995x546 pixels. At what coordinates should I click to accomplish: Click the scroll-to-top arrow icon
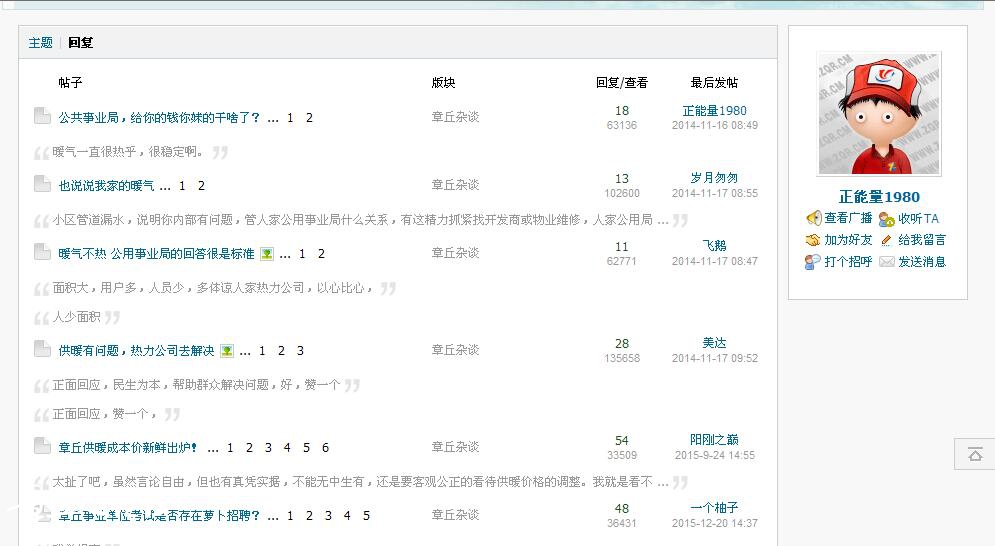pyautogui.click(x=975, y=455)
